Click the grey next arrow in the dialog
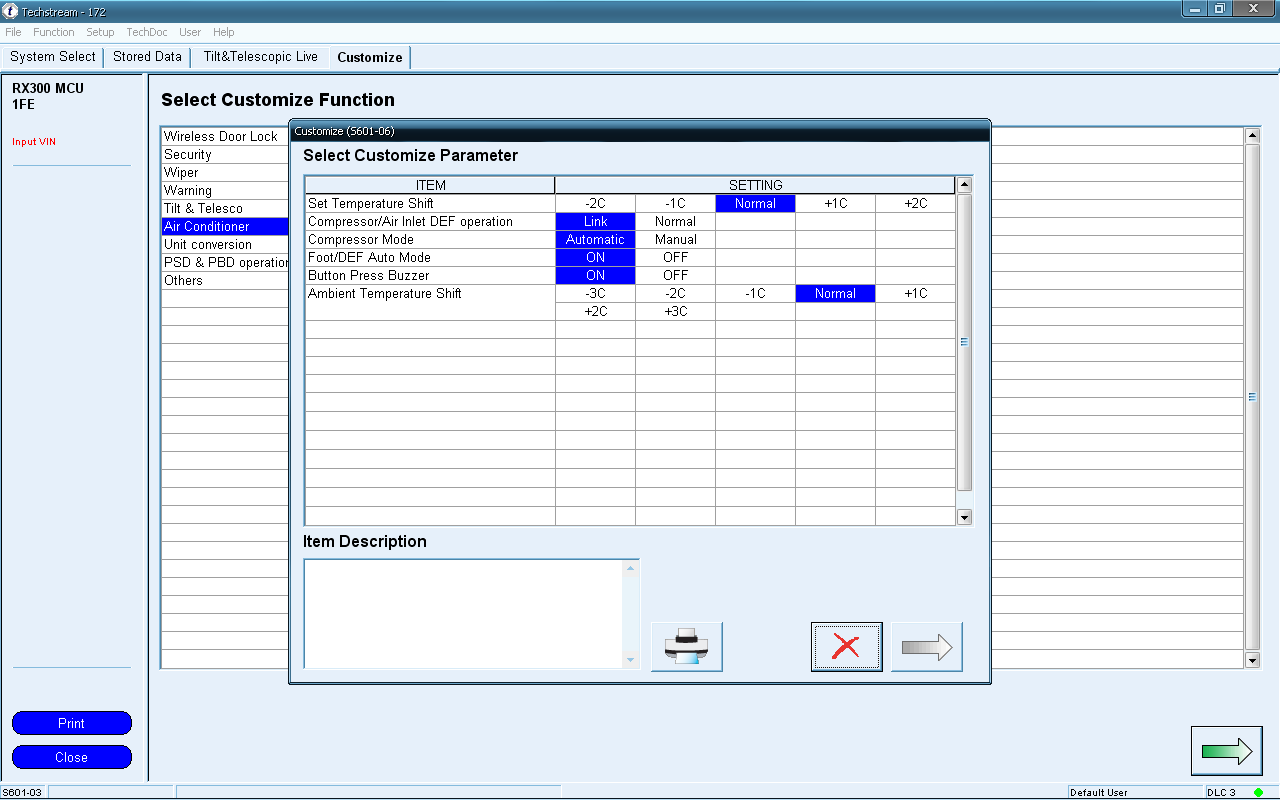Viewport: 1280px width, 800px height. [x=926, y=647]
